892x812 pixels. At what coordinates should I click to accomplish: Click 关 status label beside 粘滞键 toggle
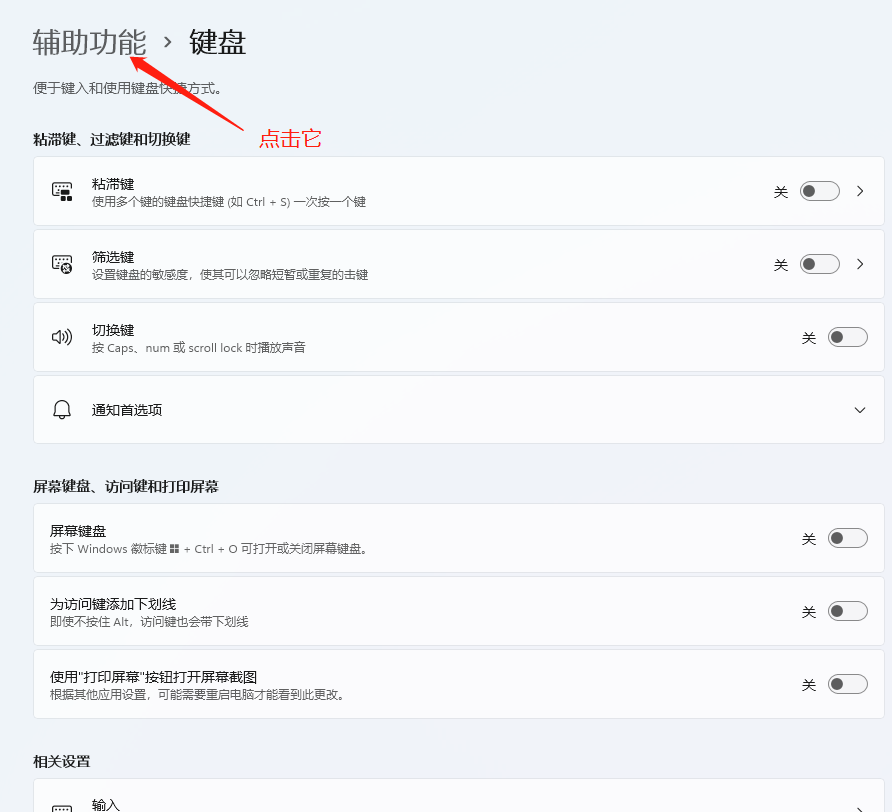point(781,192)
